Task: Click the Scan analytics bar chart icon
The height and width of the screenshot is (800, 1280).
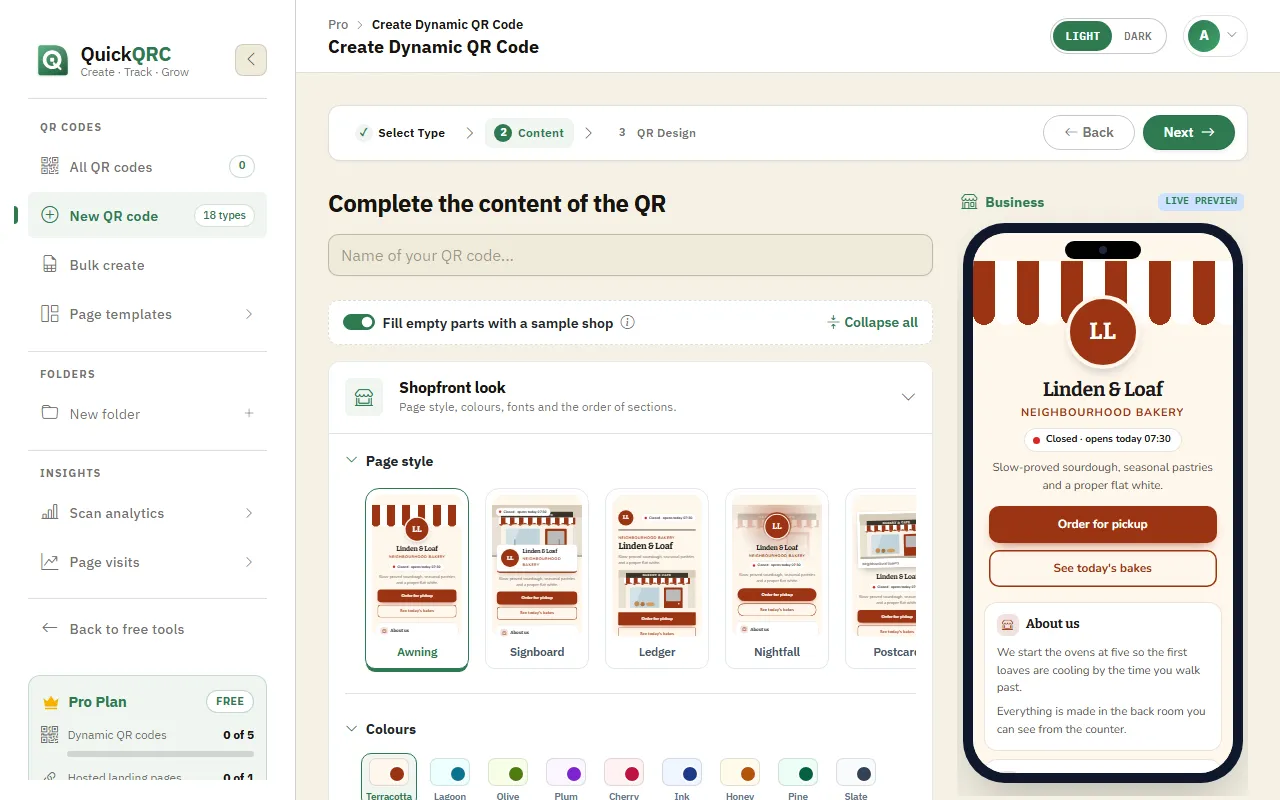Action: (50, 513)
